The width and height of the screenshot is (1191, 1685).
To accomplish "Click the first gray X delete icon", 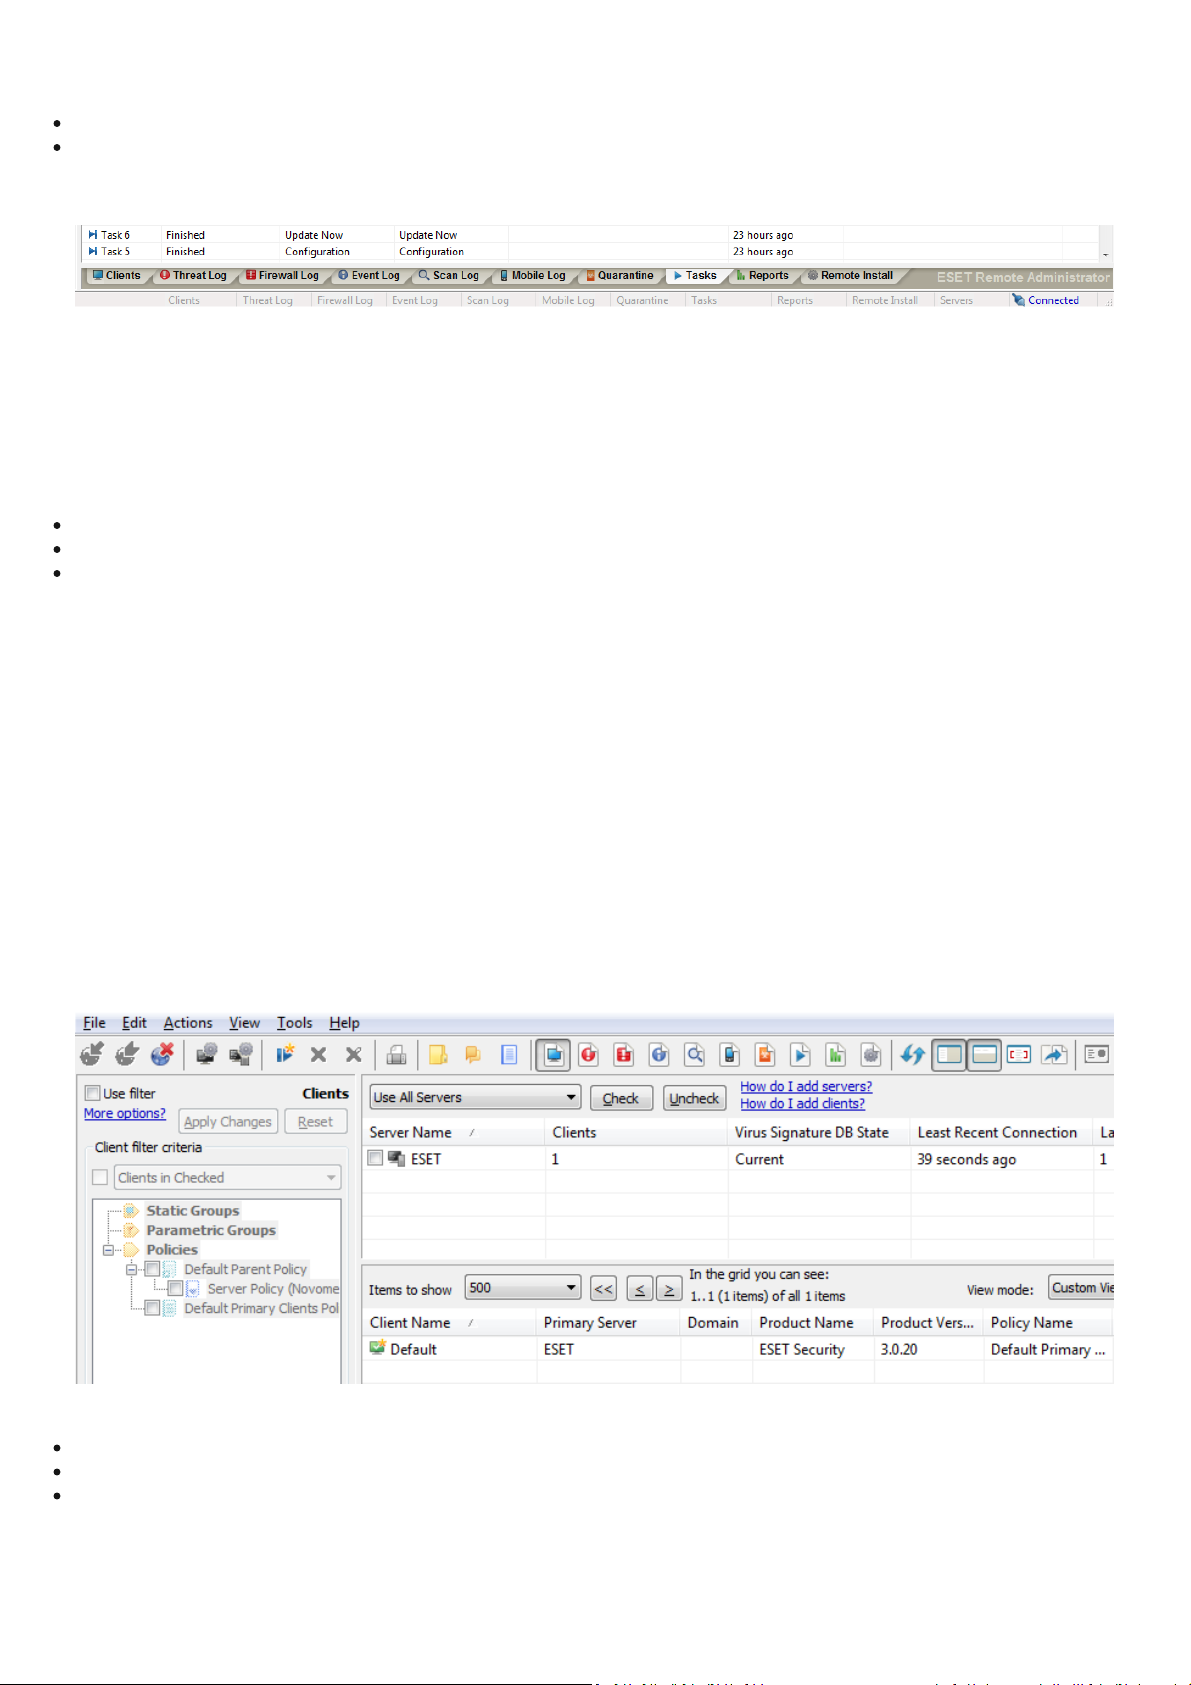I will 319,1054.
